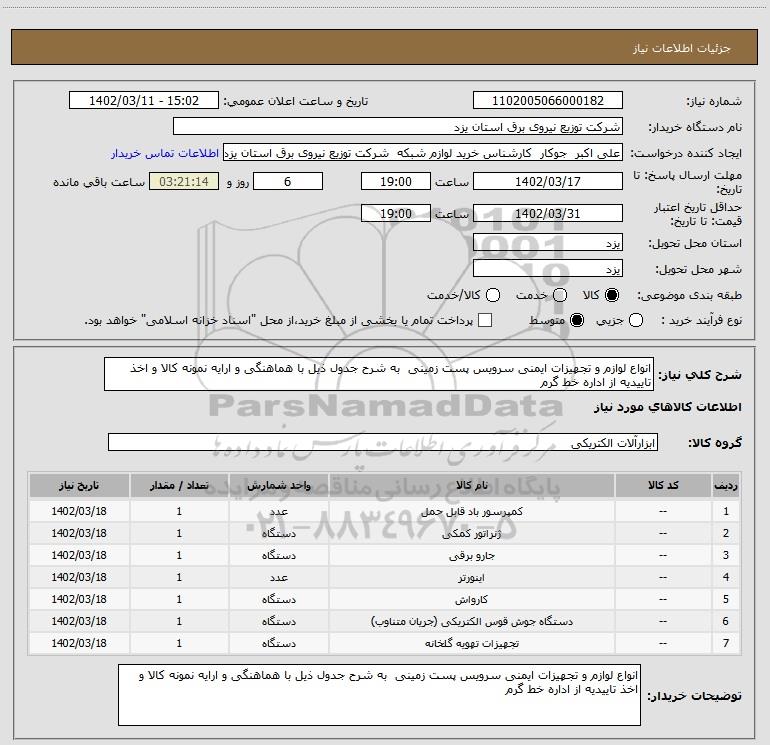Click the validity hour field beside 1402/03/31
The image size is (770, 745).
click(x=396, y=214)
